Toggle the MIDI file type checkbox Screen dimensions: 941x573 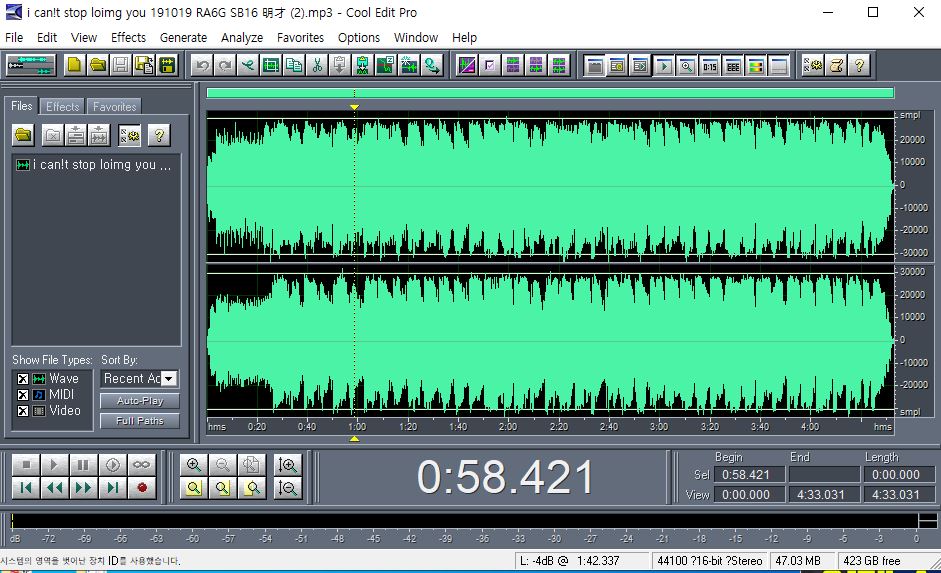[x=22, y=395]
